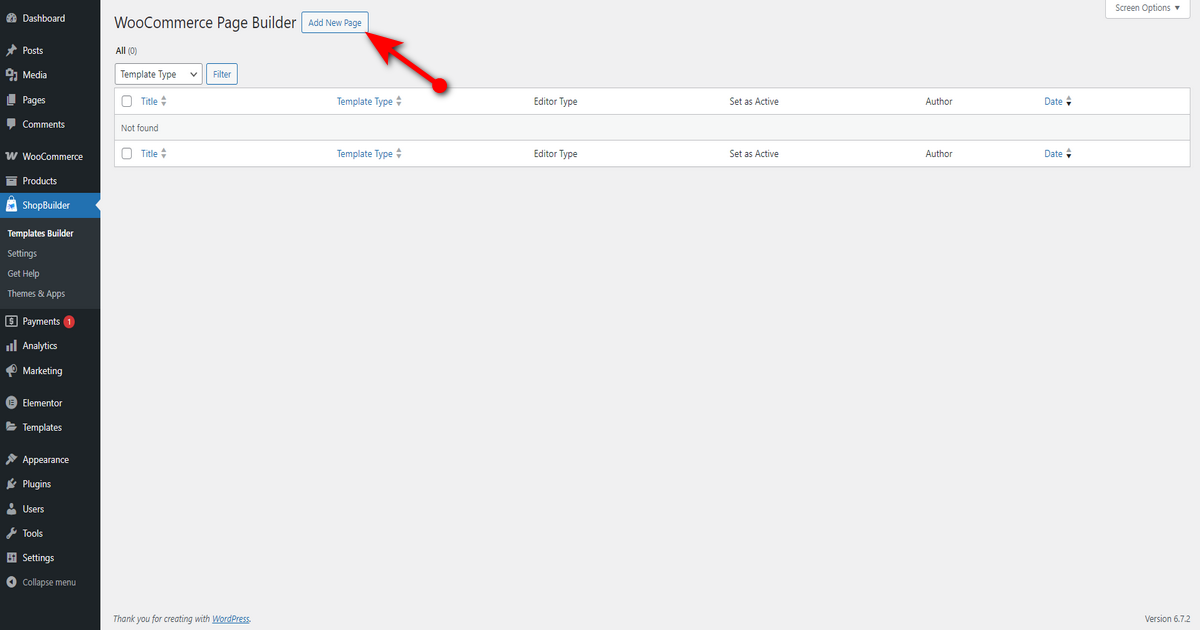
Task: Click the Collapse menu arrow icon
Action: [11, 582]
